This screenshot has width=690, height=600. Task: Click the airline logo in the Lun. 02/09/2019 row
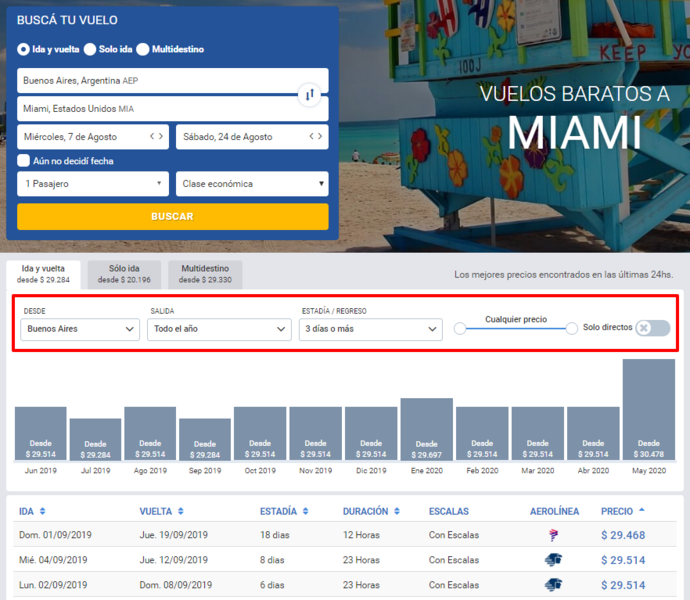pyautogui.click(x=554, y=585)
